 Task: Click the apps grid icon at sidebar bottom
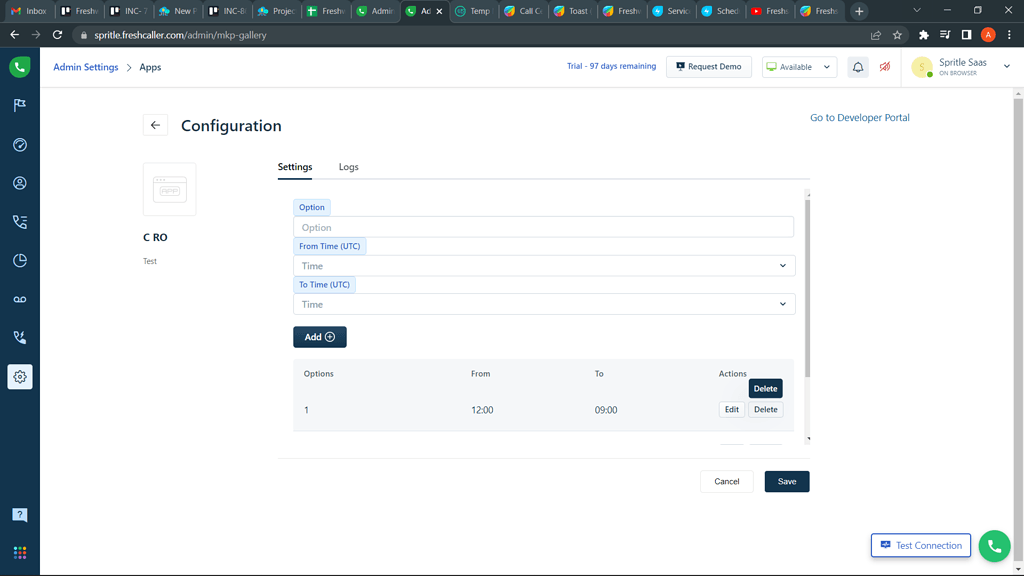click(x=20, y=552)
